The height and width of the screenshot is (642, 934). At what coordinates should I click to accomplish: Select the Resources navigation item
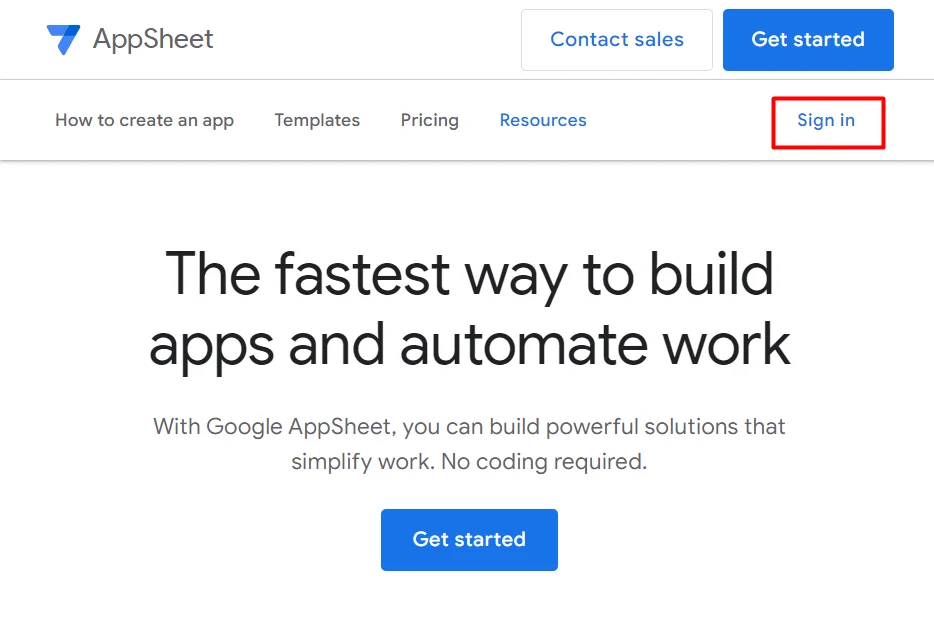coord(543,120)
